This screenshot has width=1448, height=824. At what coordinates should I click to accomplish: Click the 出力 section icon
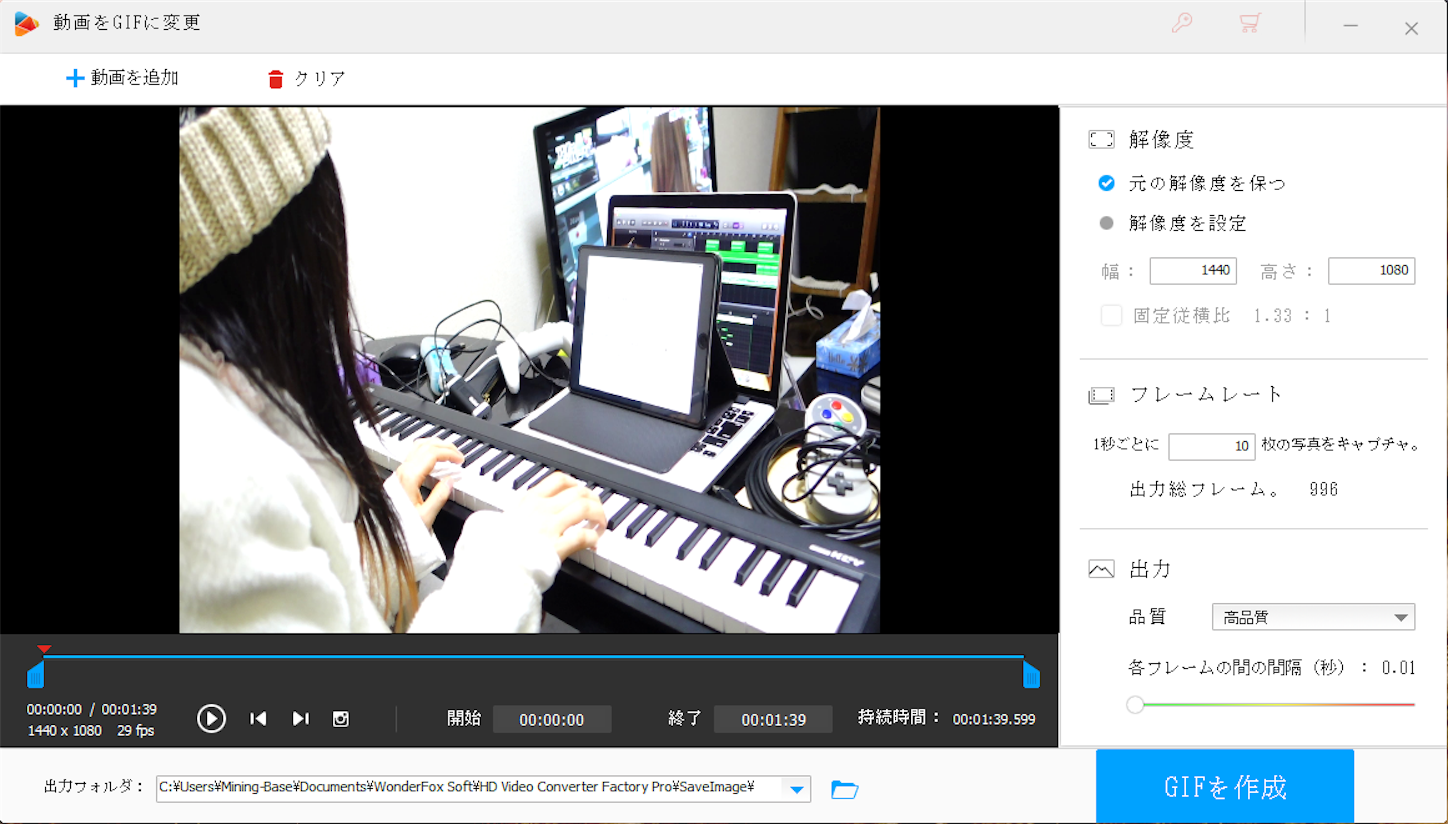click(1100, 567)
